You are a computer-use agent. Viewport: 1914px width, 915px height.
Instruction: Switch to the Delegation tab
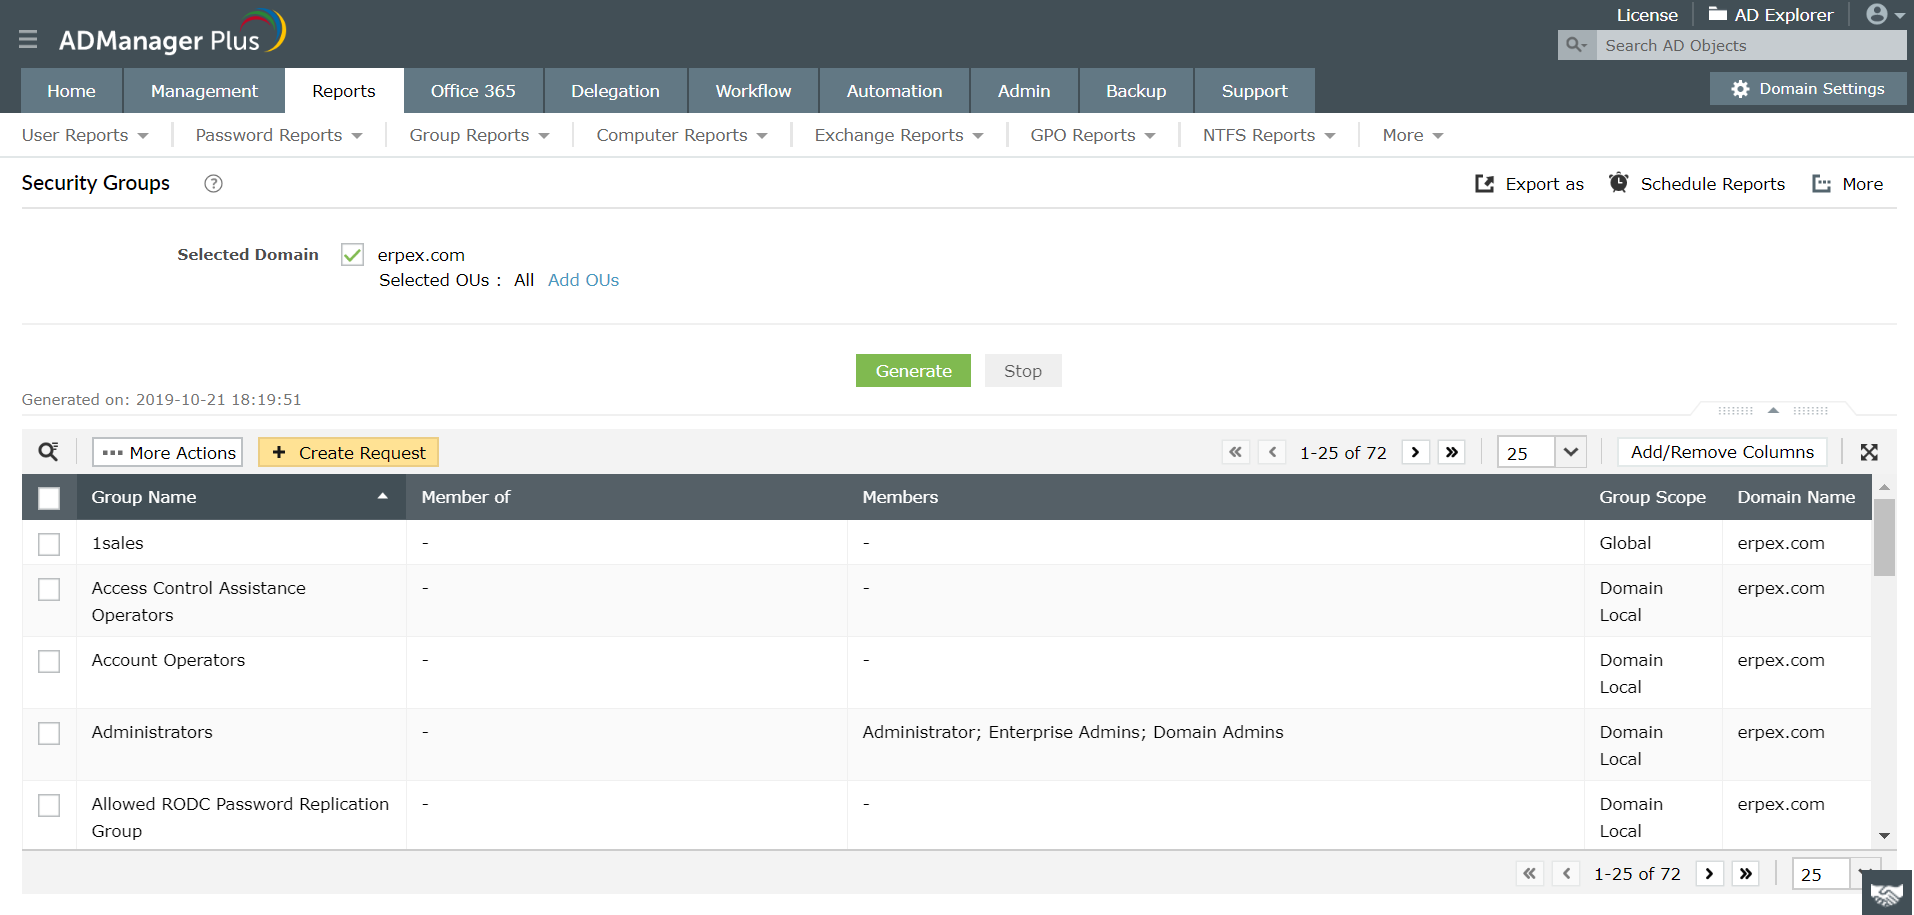point(615,90)
